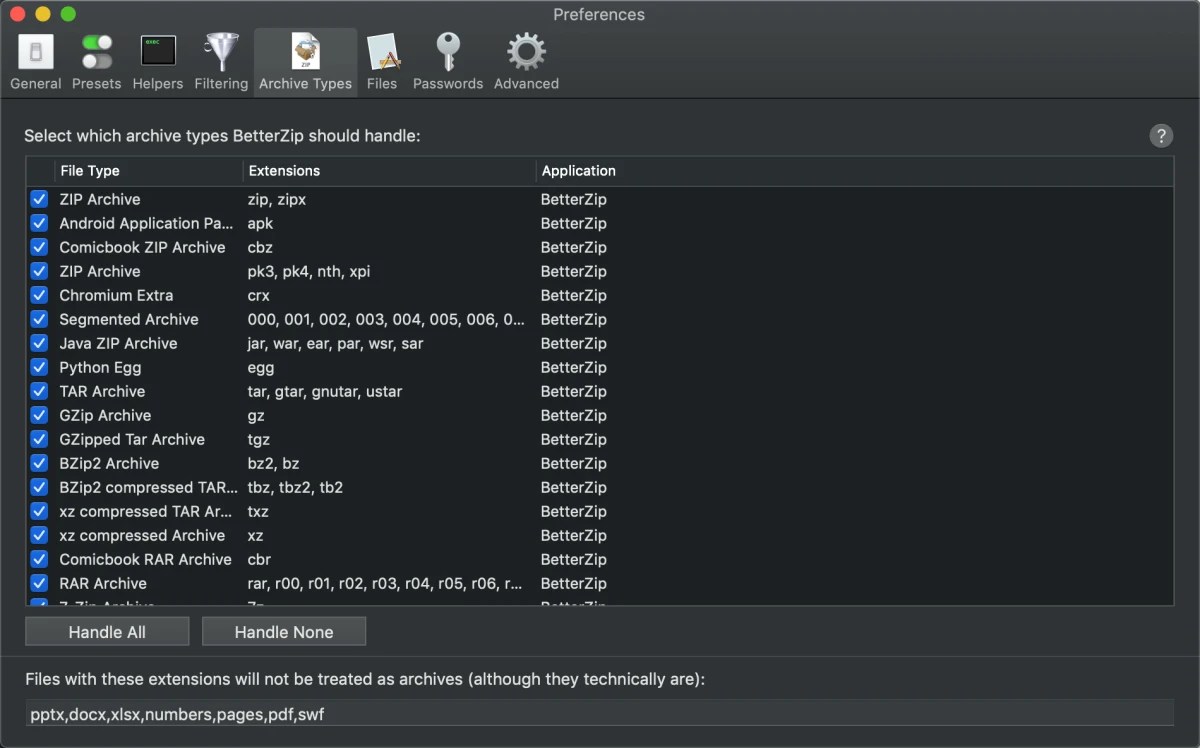Click the help question mark button

[x=1160, y=136]
